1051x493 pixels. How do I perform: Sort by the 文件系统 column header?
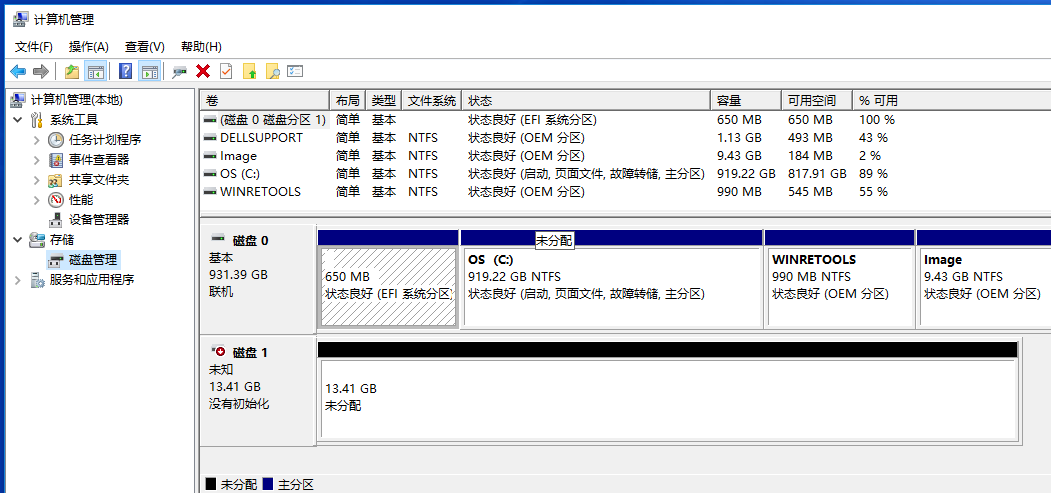click(432, 100)
